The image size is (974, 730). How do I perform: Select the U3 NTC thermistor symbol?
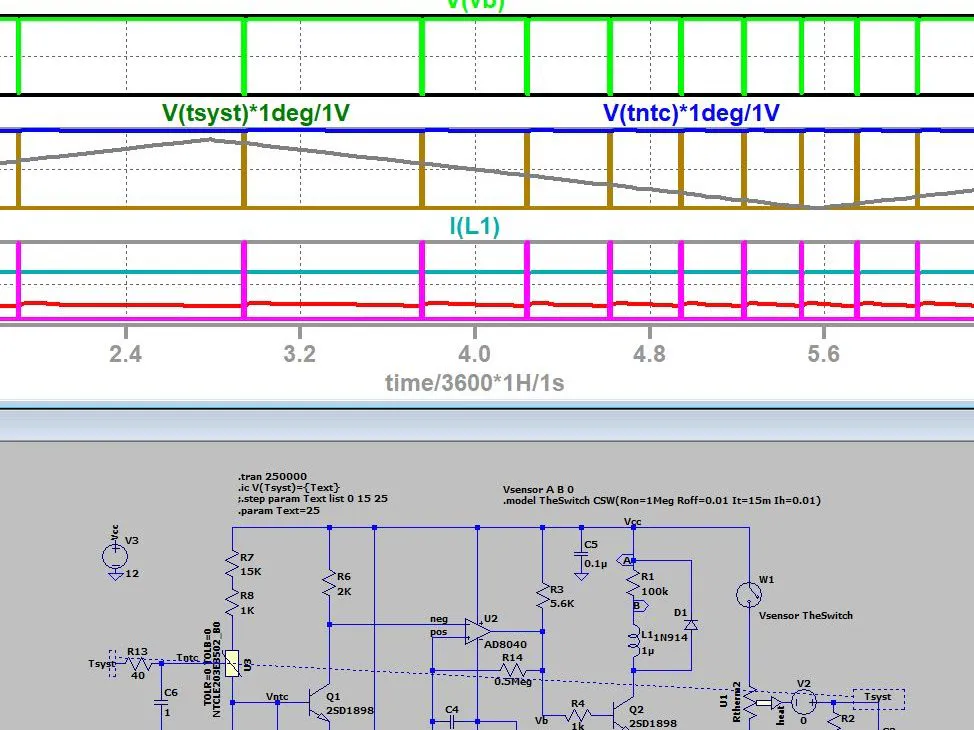point(232,664)
